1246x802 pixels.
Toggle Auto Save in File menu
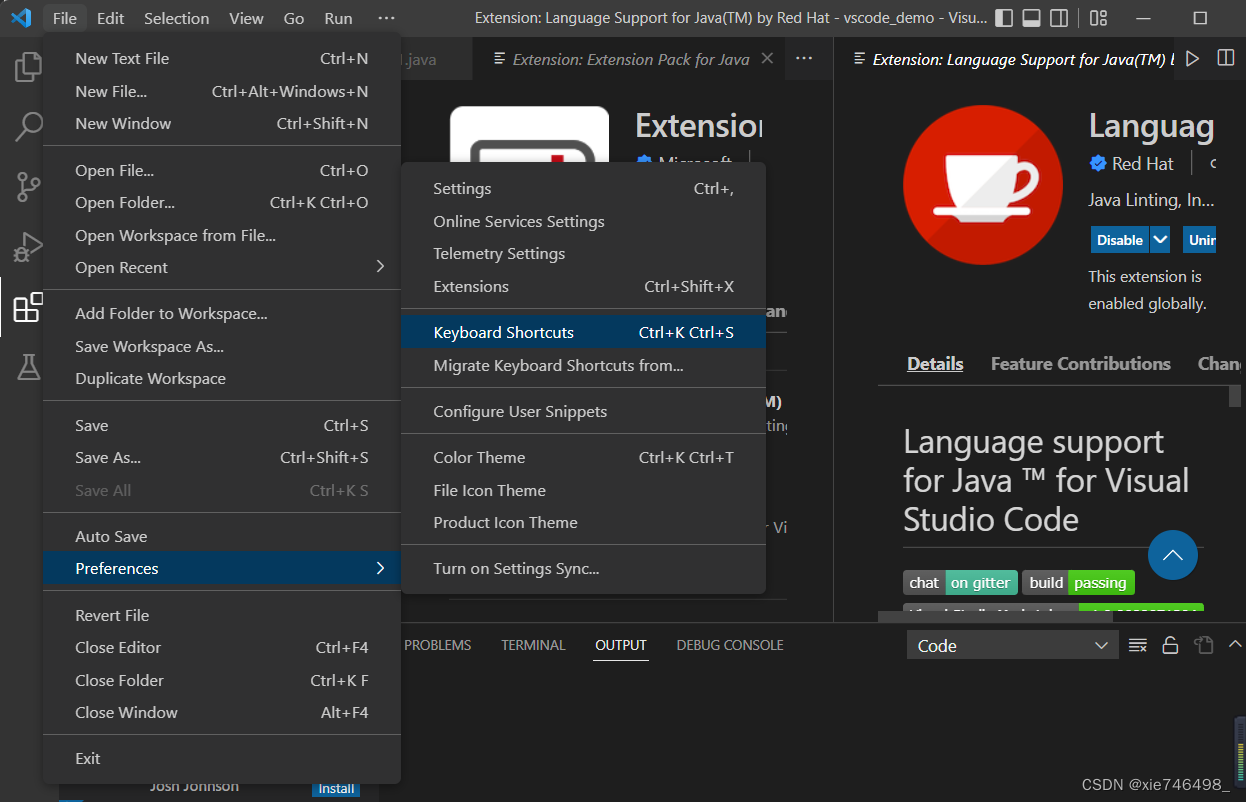[222, 536]
